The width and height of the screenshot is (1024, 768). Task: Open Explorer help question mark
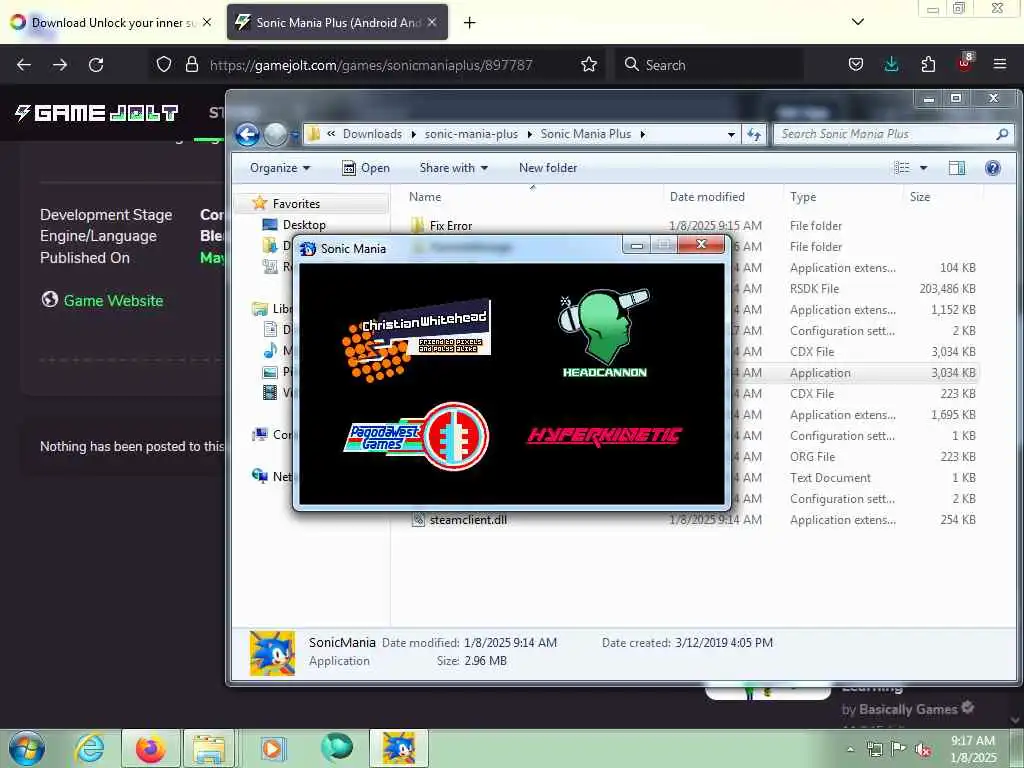[993, 168]
